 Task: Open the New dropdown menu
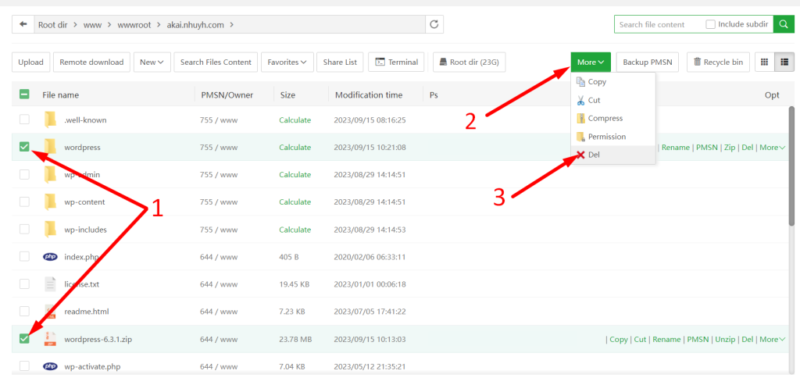152,62
